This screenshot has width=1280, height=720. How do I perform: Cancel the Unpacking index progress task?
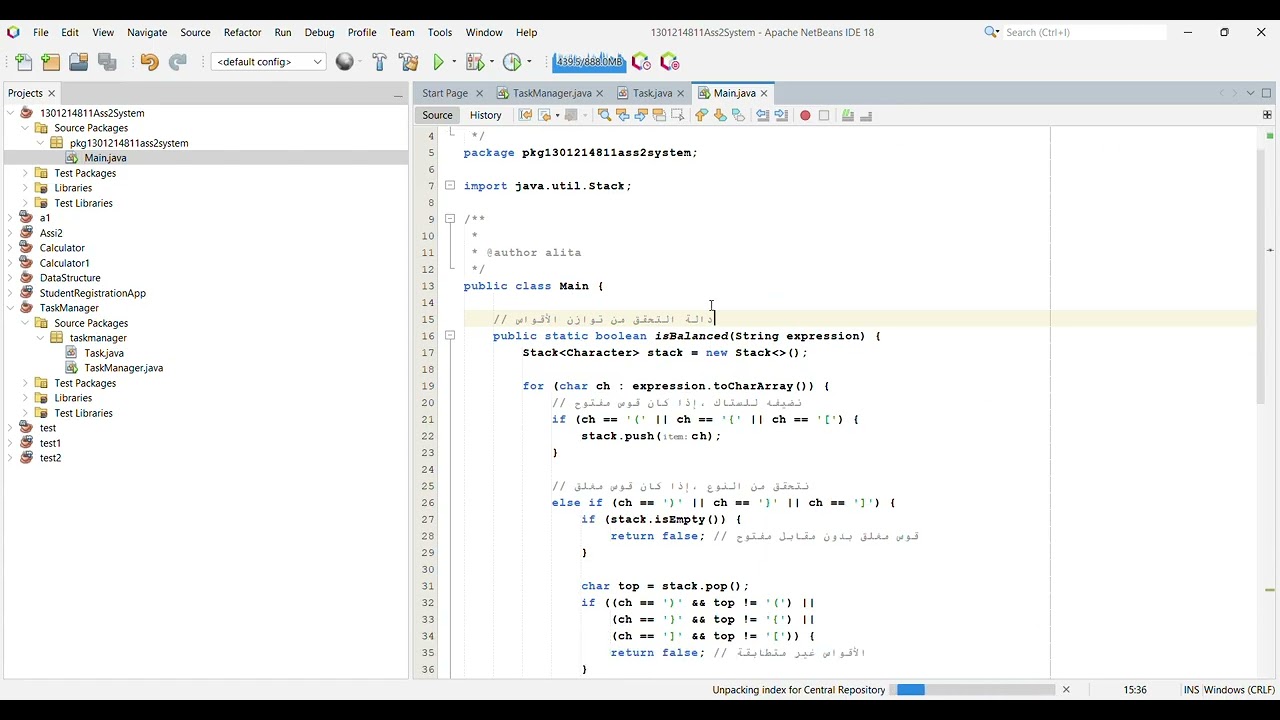point(1066,690)
